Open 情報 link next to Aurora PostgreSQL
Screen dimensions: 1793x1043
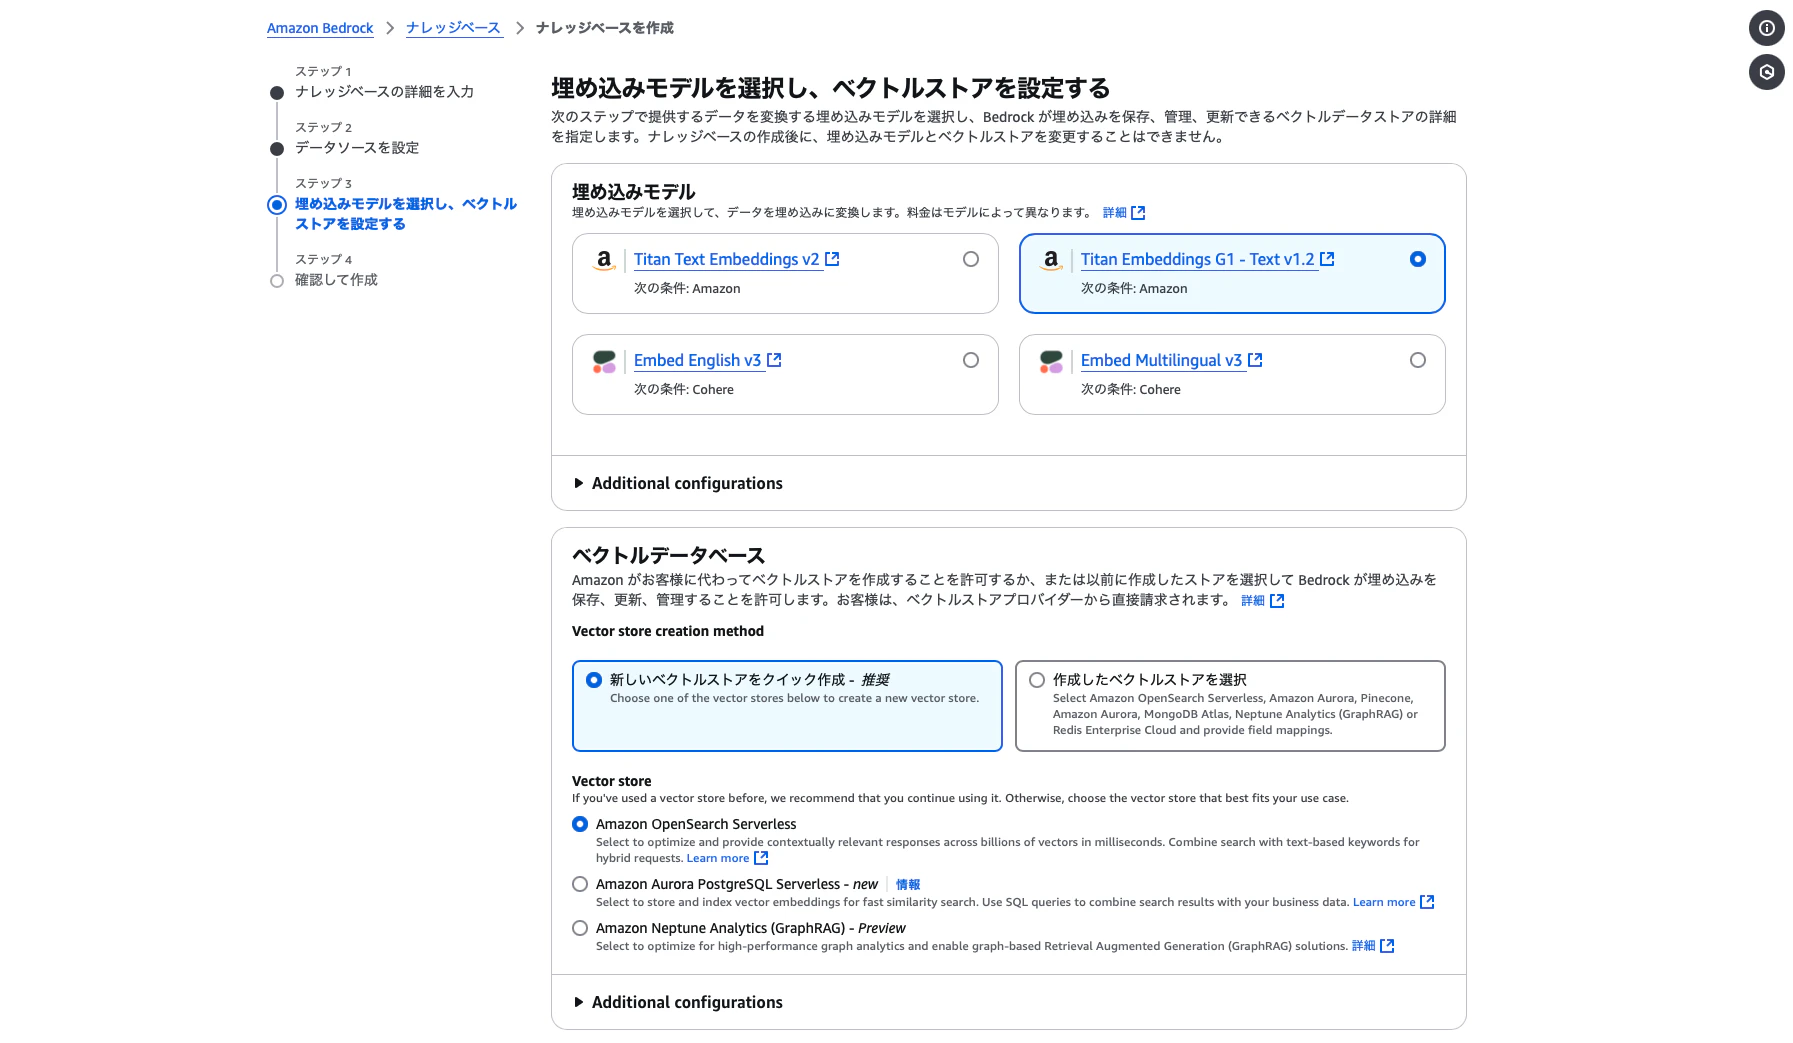(908, 885)
